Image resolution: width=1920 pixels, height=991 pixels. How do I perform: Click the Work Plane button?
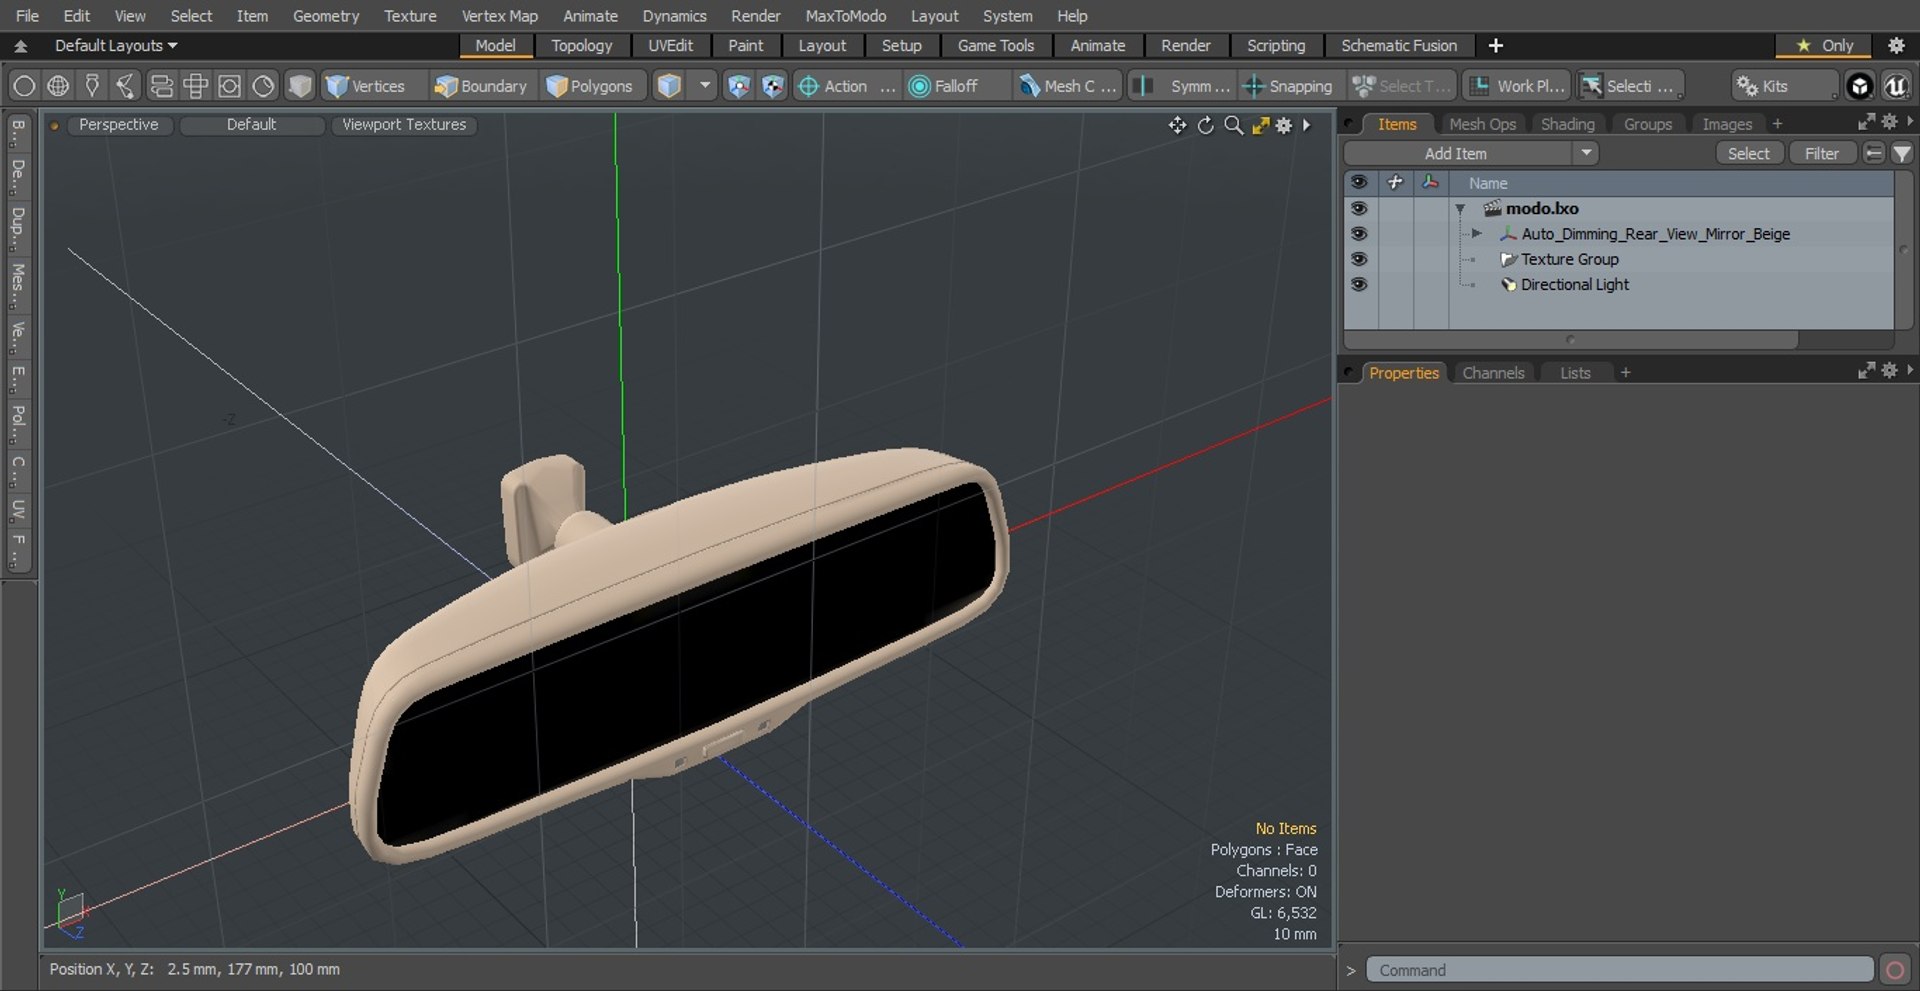click(1517, 86)
